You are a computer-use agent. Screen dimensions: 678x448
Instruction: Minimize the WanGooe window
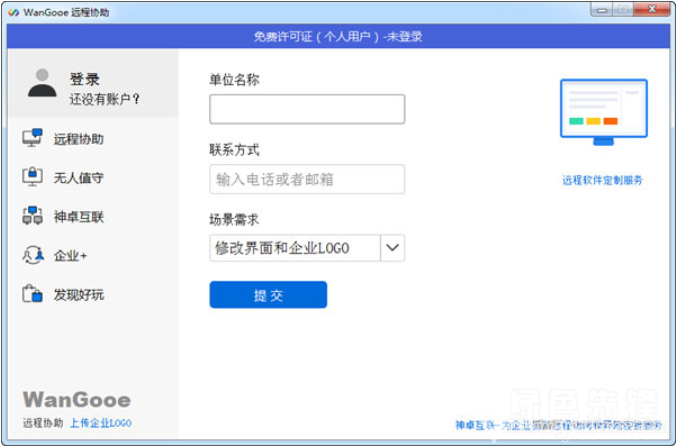[x=601, y=9]
